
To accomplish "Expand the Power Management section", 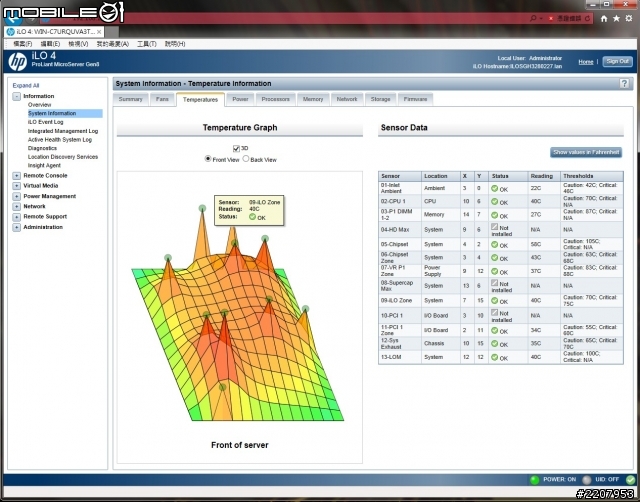I will [x=16, y=196].
